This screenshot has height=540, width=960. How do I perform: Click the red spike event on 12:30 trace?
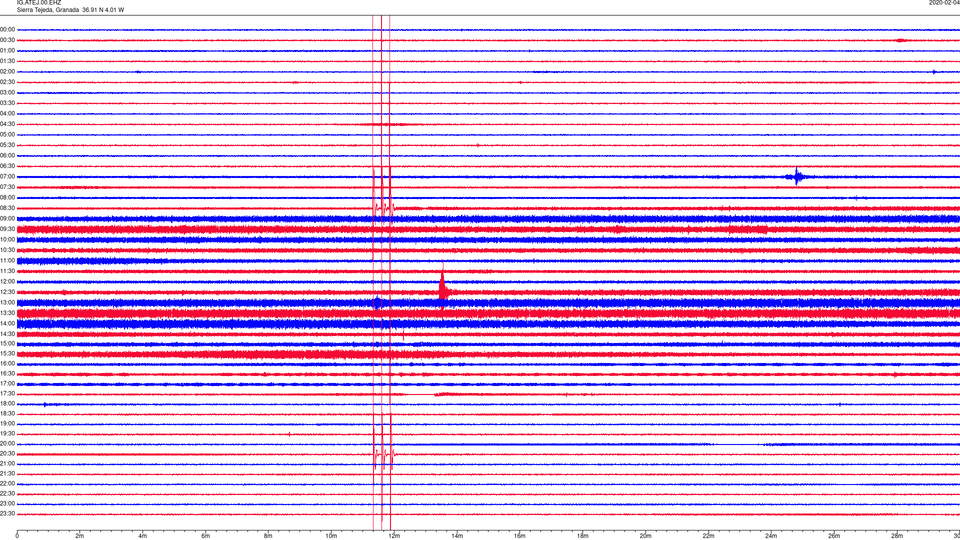(443, 288)
